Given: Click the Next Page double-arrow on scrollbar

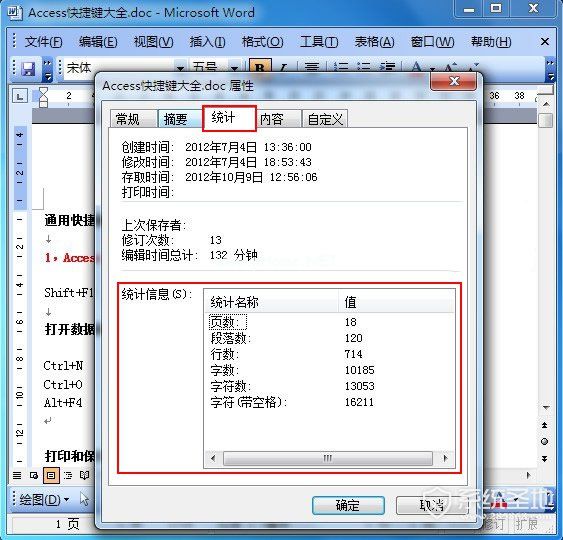Looking at the screenshot, I should [545, 459].
